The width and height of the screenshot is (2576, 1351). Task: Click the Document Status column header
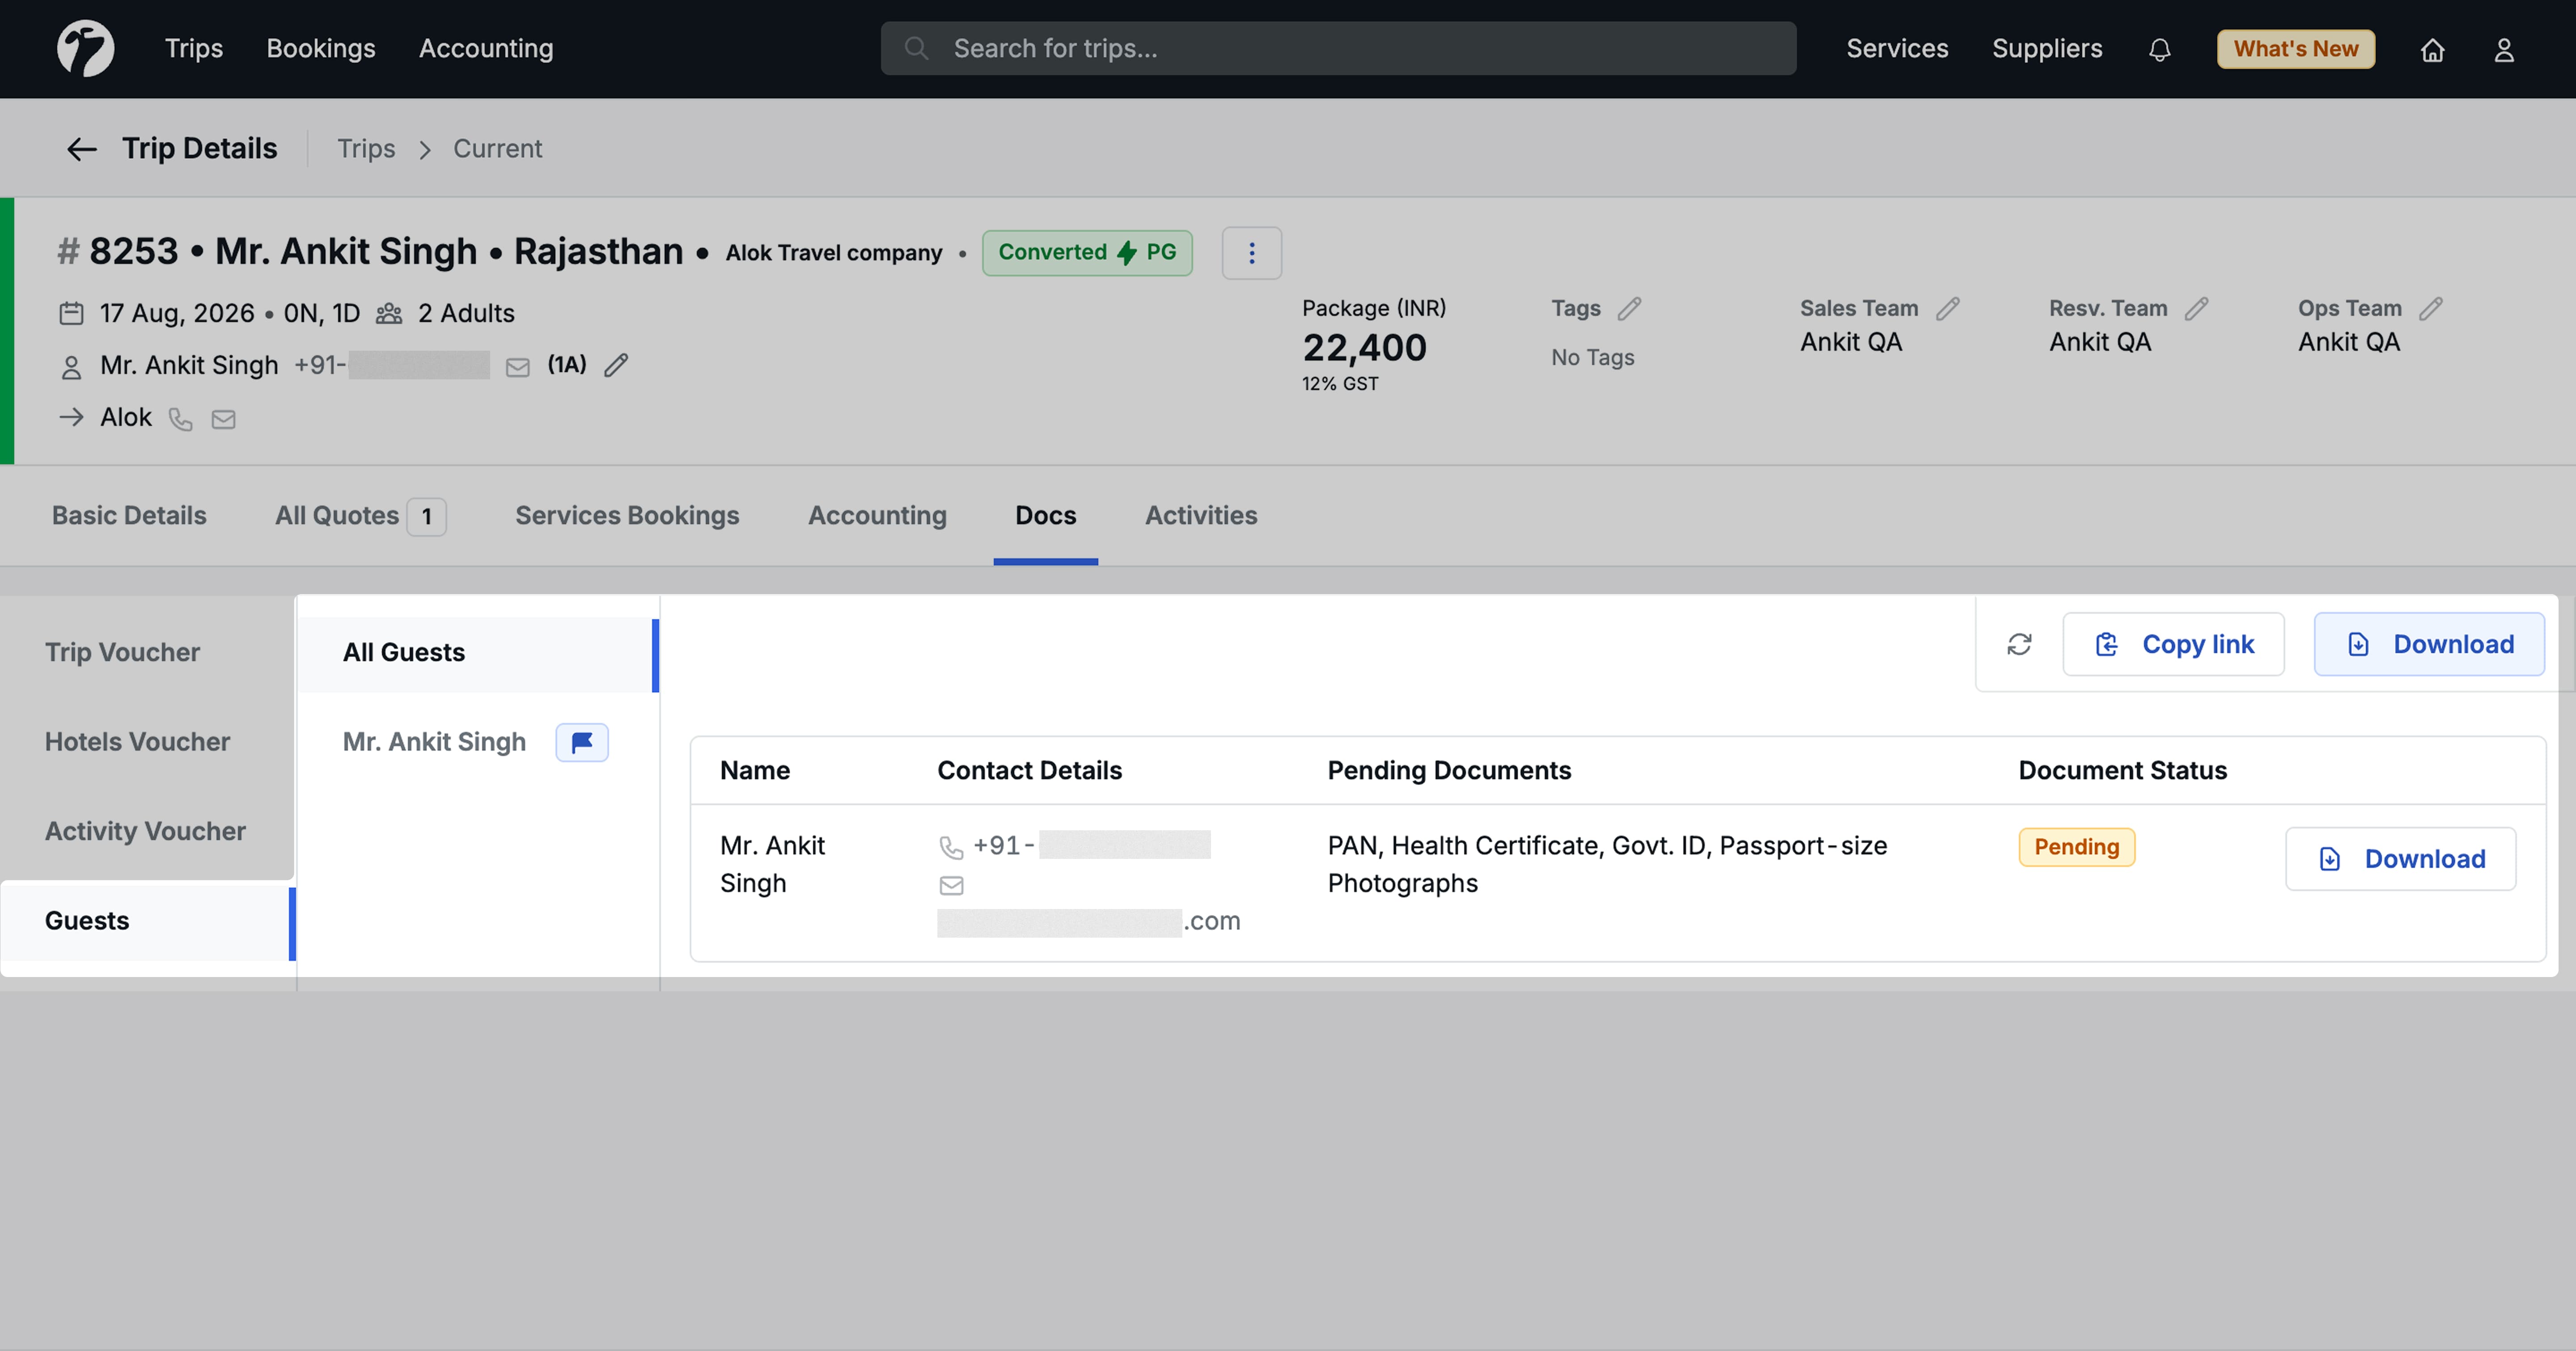click(x=2122, y=770)
